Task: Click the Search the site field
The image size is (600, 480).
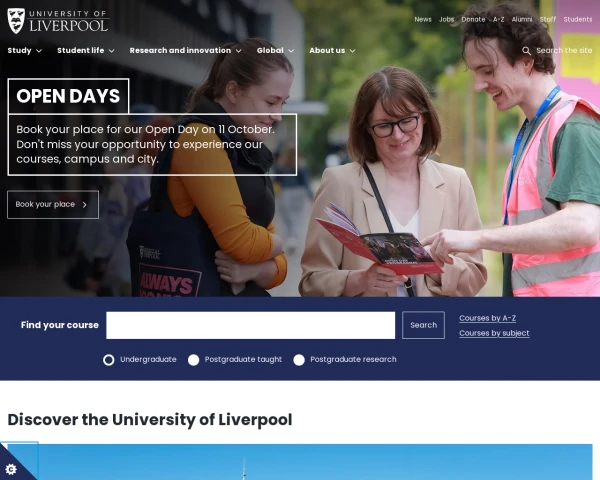Action: pos(564,51)
